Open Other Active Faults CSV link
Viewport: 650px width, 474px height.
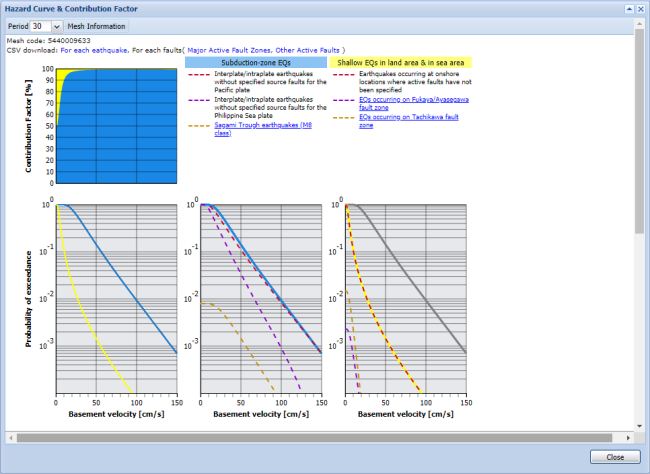(307, 49)
